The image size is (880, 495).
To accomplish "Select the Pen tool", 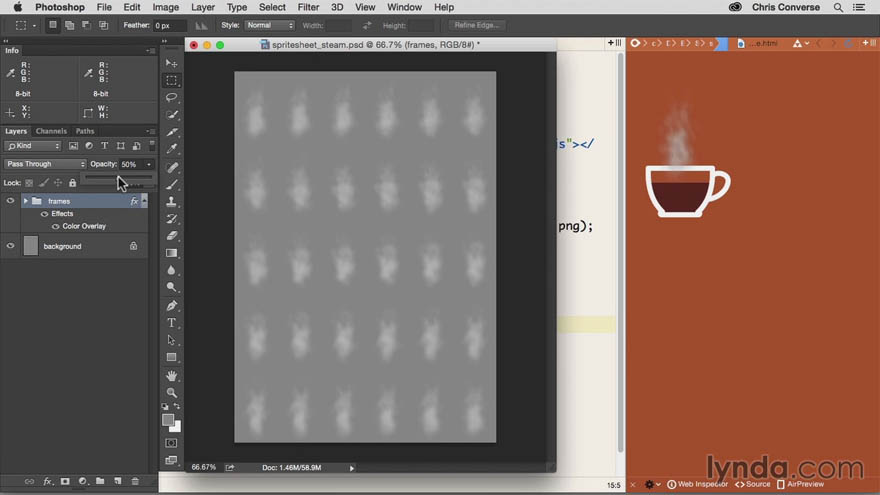I will (172, 306).
